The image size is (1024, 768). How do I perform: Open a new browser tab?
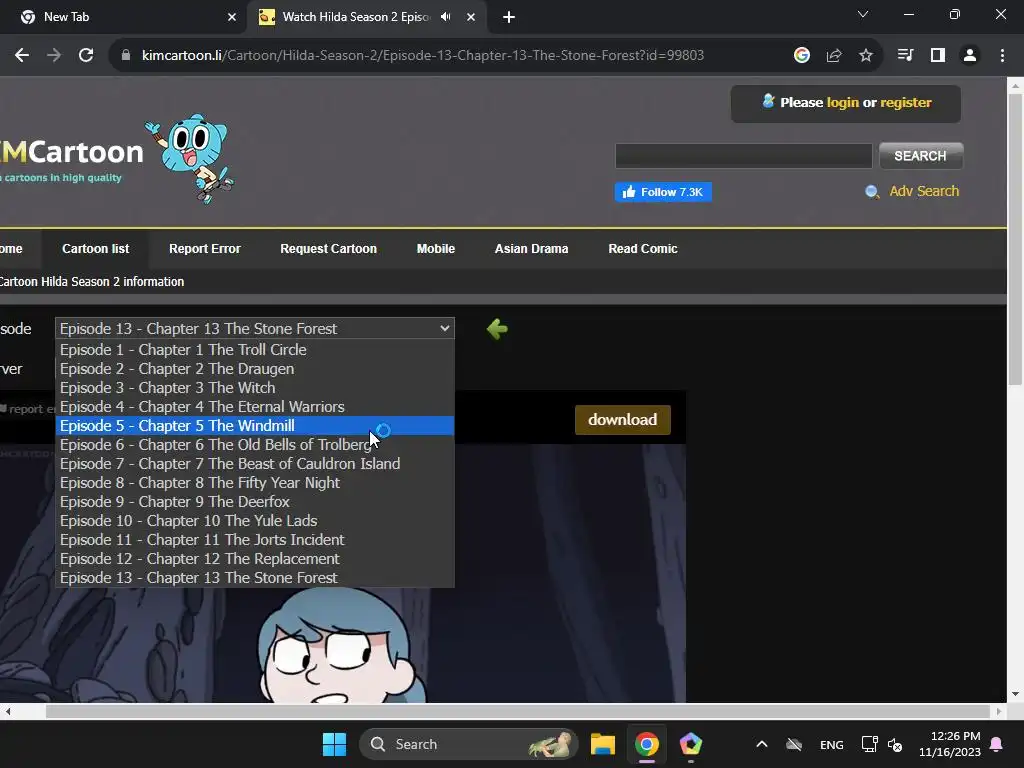click(x=509, y=17)
